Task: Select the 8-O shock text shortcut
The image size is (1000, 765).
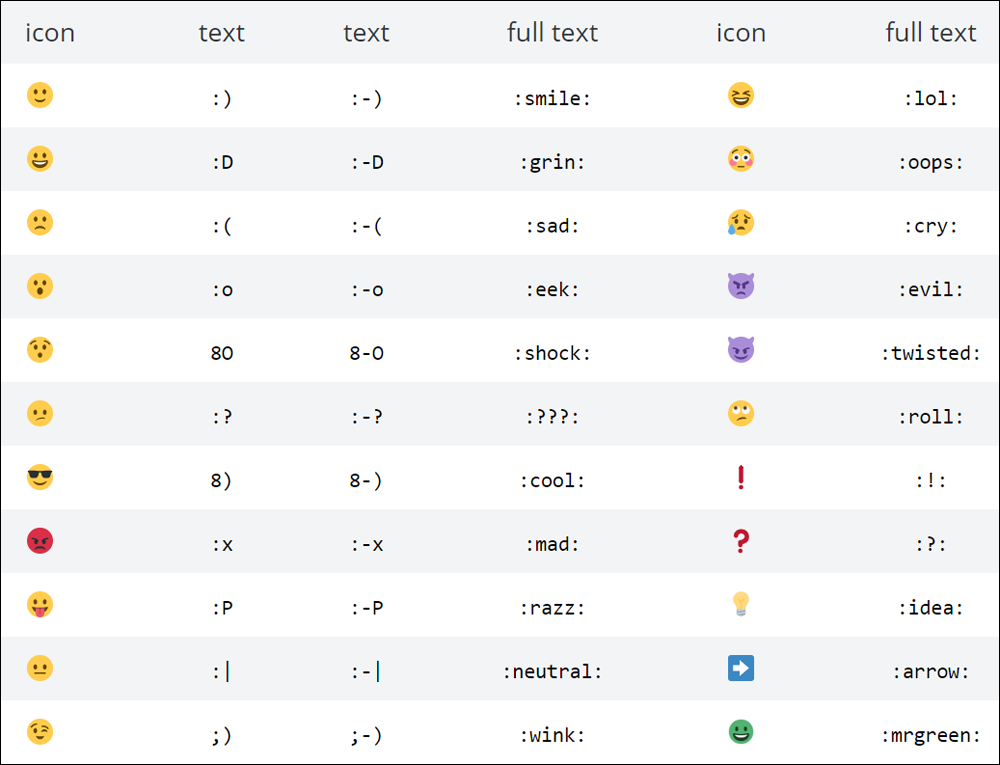Action: click(x=366, y=353)
